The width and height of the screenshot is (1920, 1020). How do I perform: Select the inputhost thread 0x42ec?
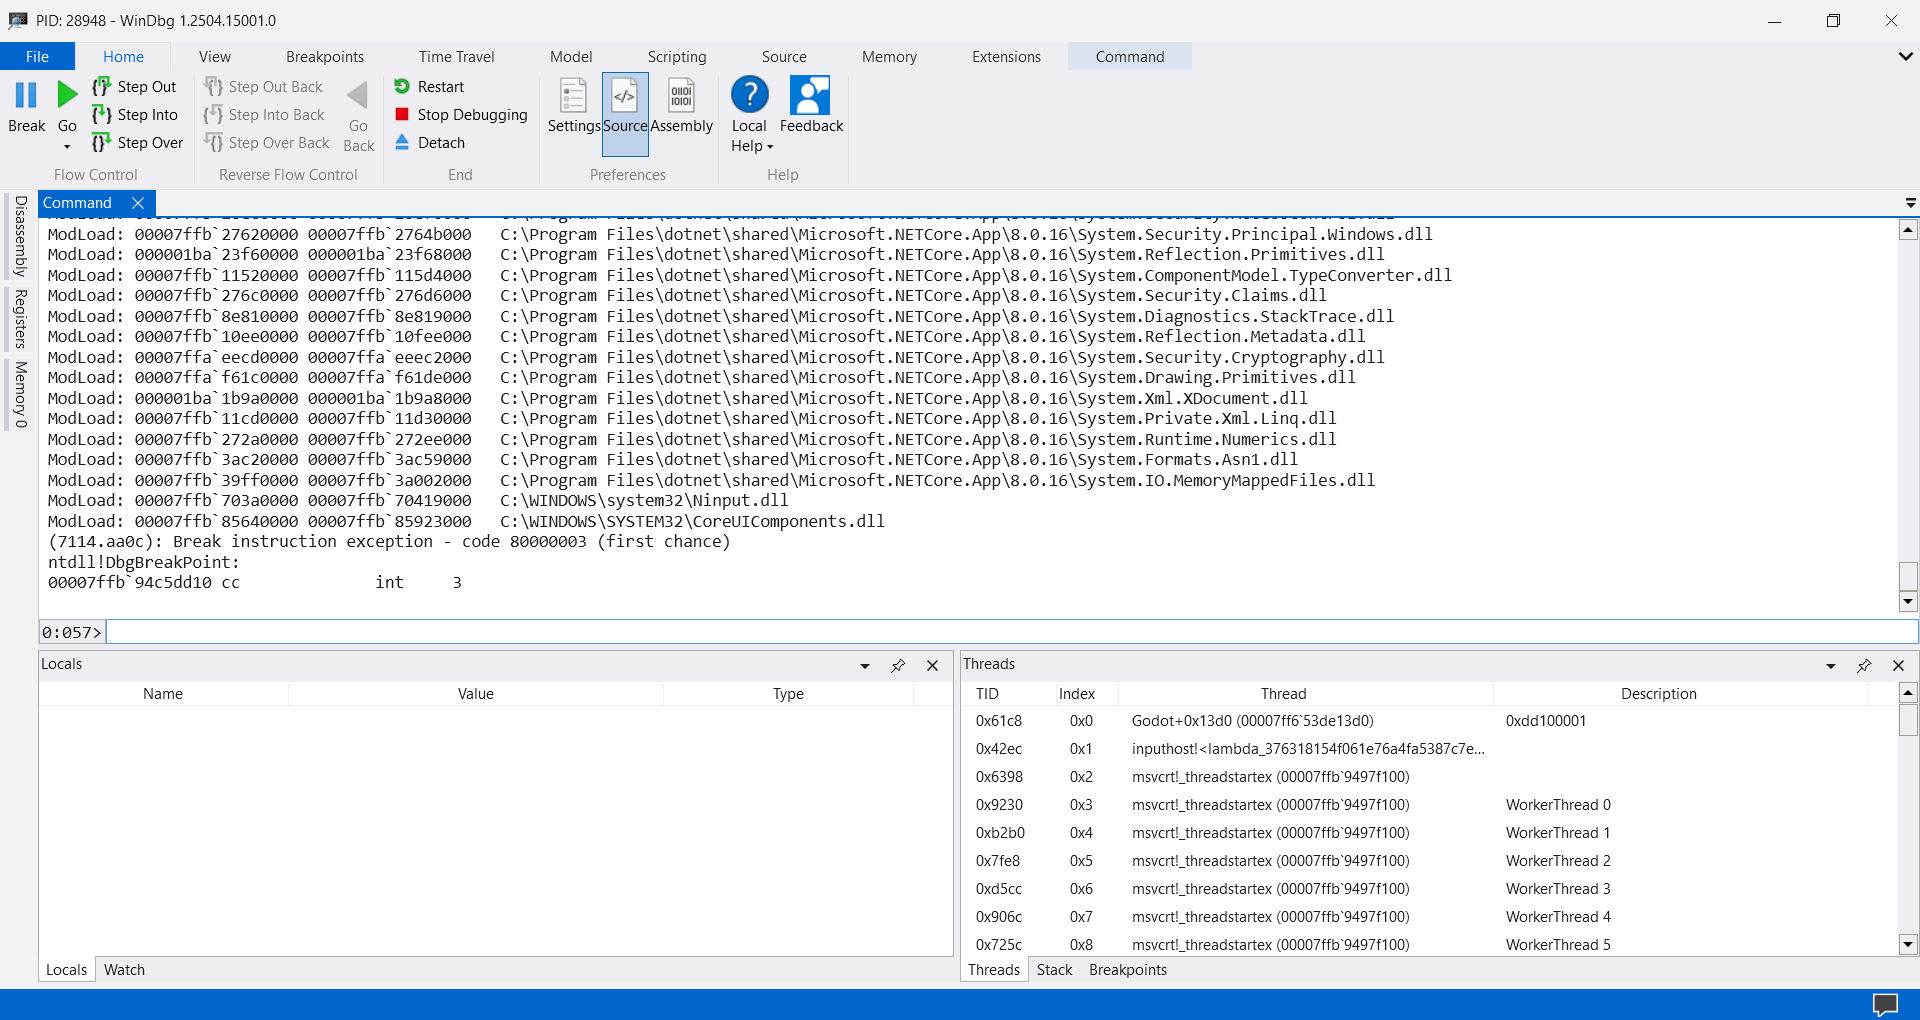pos(1430,749)
